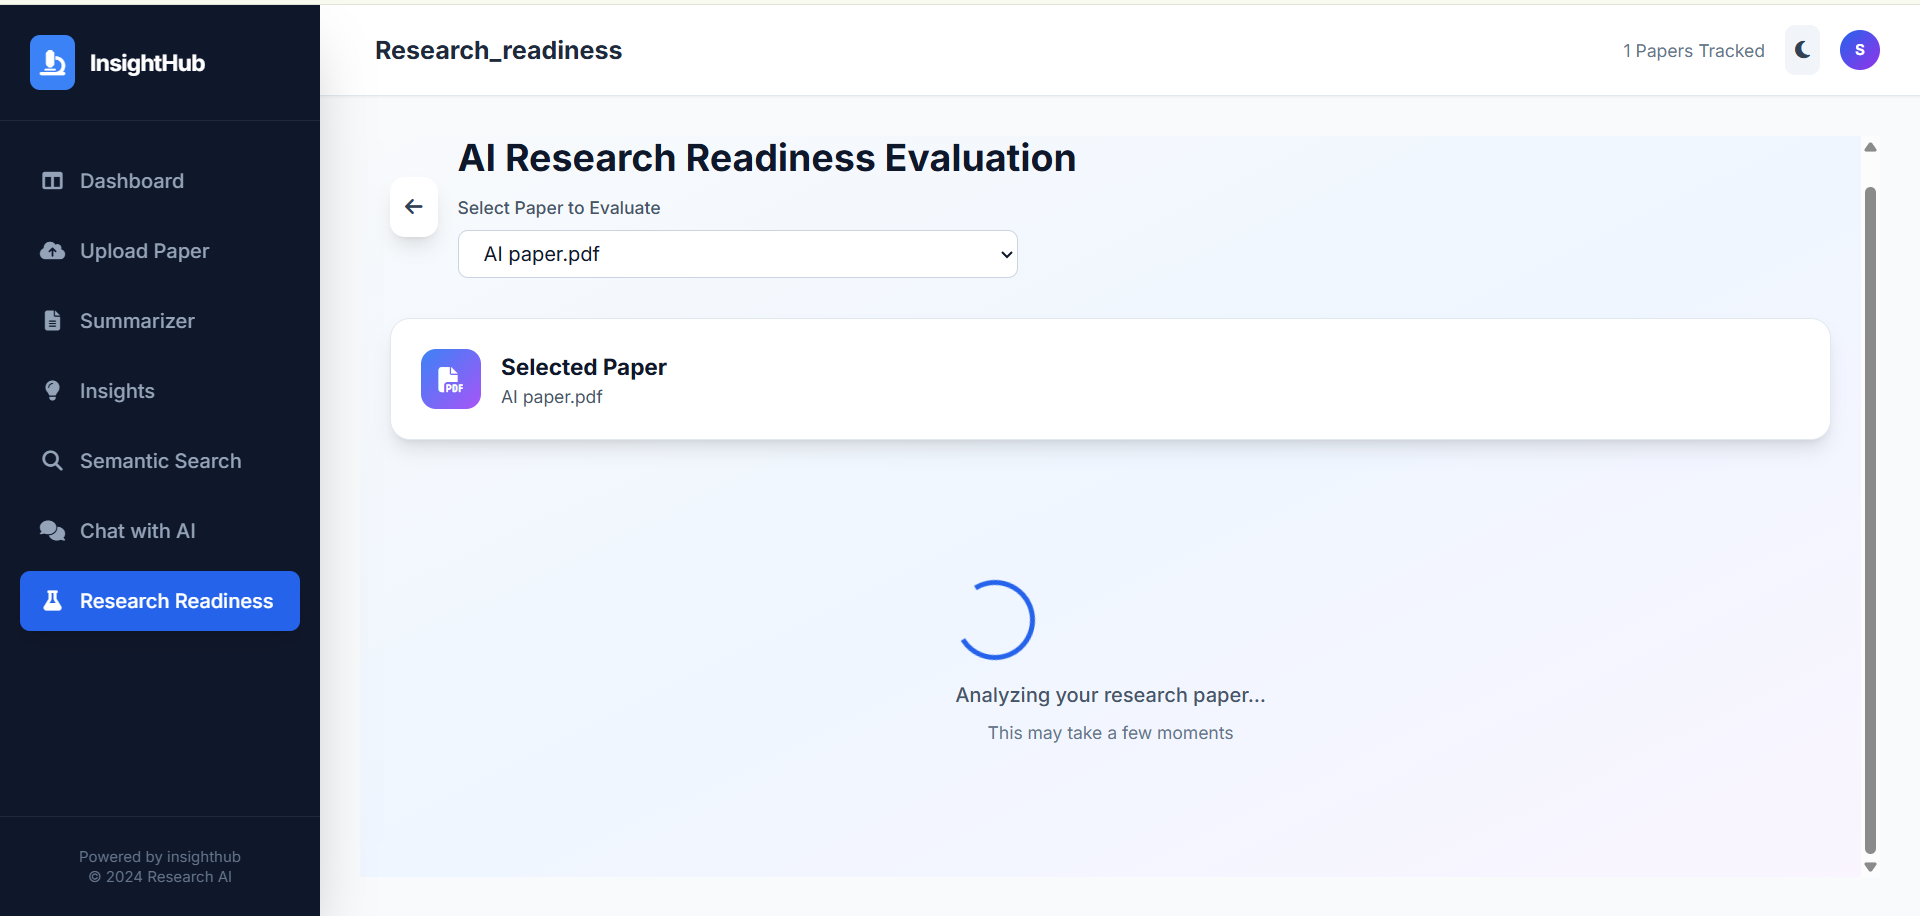Go back using the left arrow button

click(414, 207)
